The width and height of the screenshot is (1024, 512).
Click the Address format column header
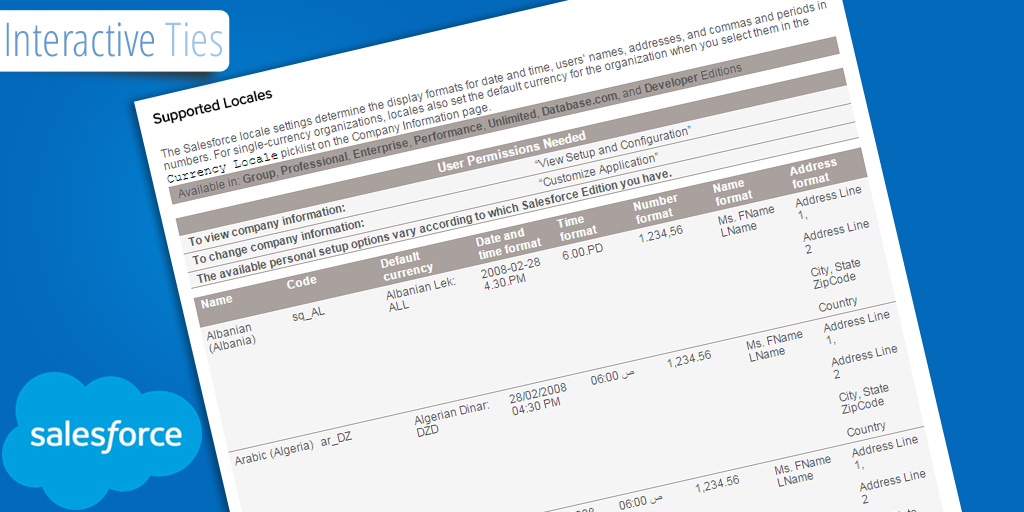click(x=810, y=172)
